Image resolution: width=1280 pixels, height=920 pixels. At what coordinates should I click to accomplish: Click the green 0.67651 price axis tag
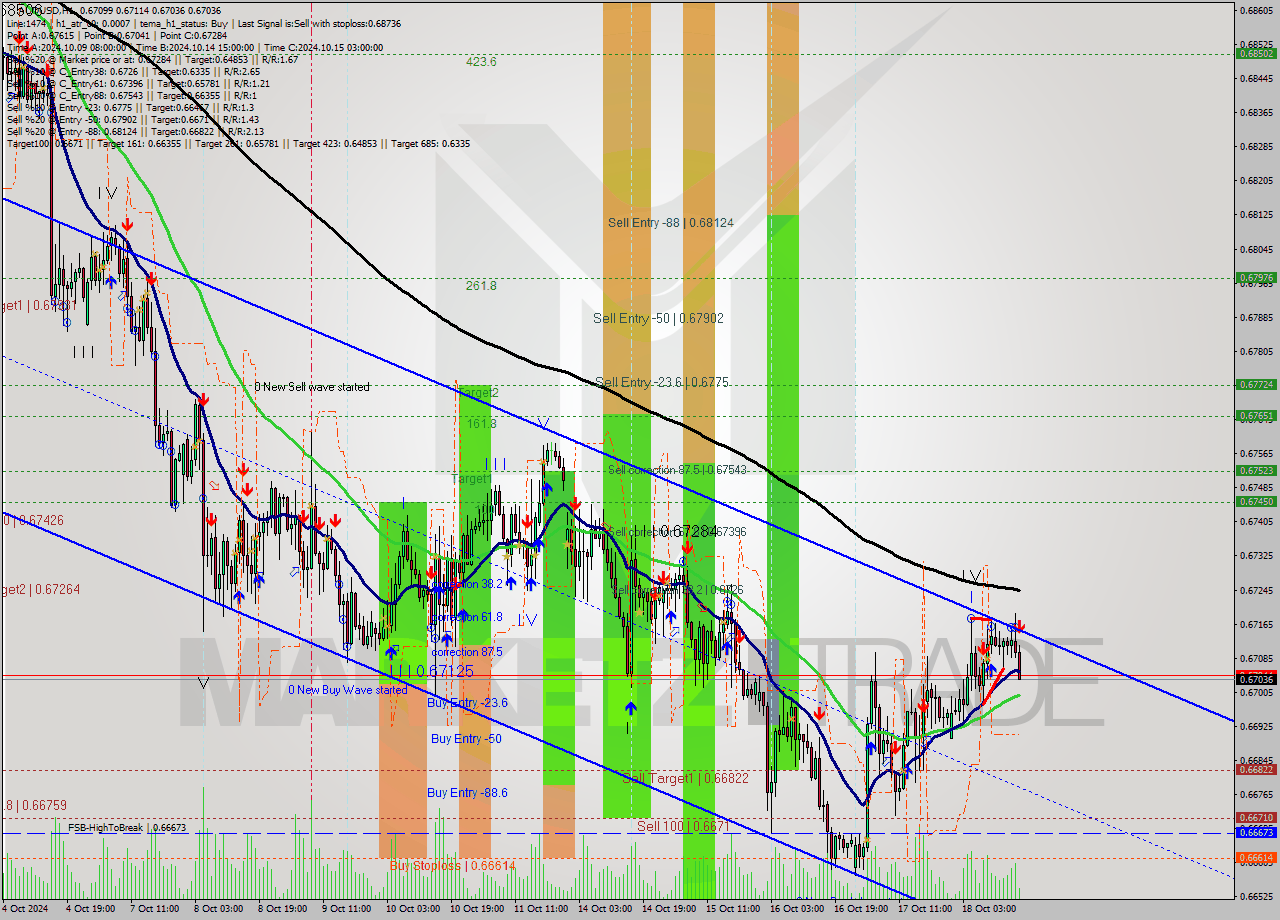tap(1256, 415)
